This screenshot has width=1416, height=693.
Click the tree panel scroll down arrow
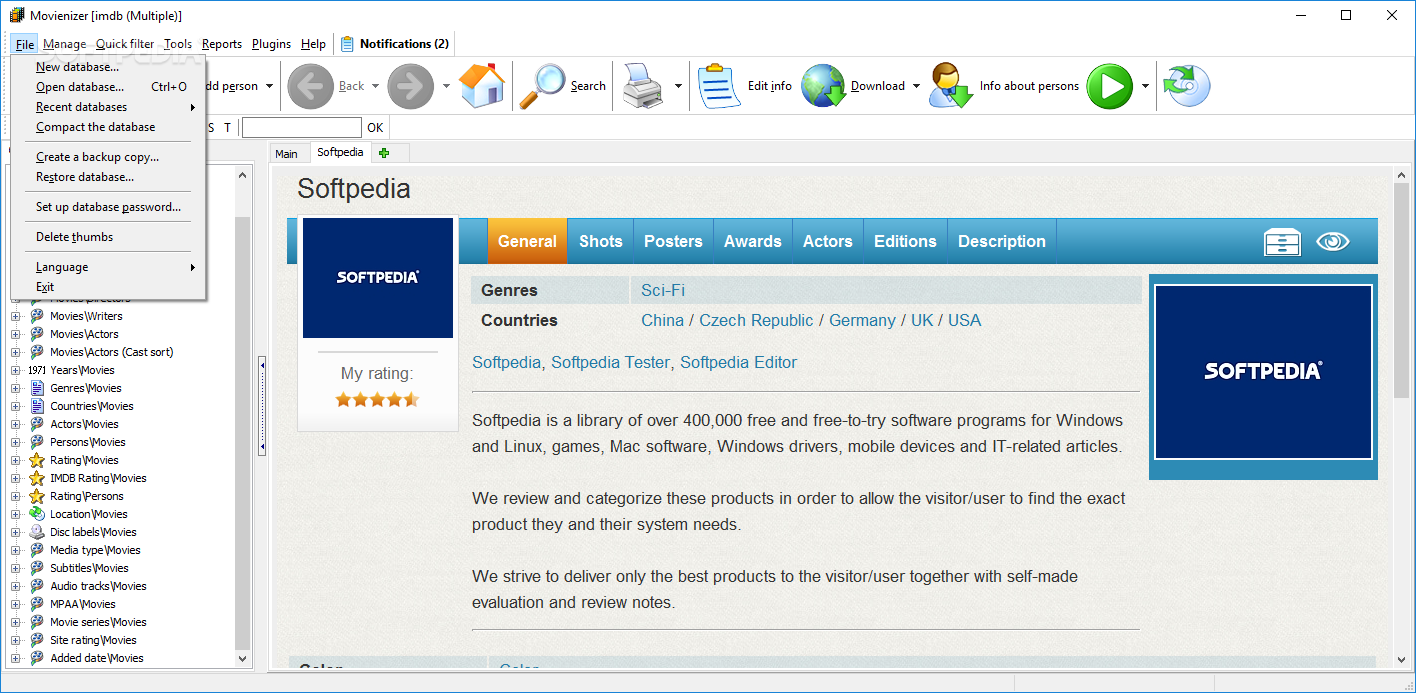point(243,658)
